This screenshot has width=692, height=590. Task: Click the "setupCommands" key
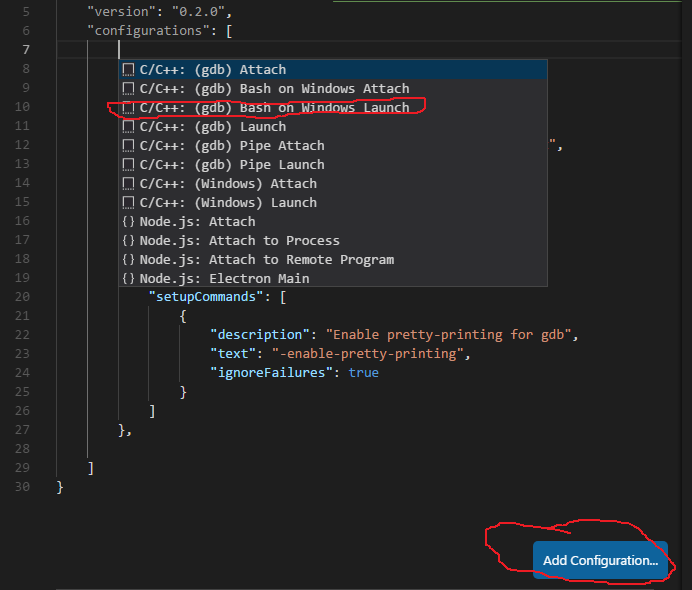click(x=206, y=297)
